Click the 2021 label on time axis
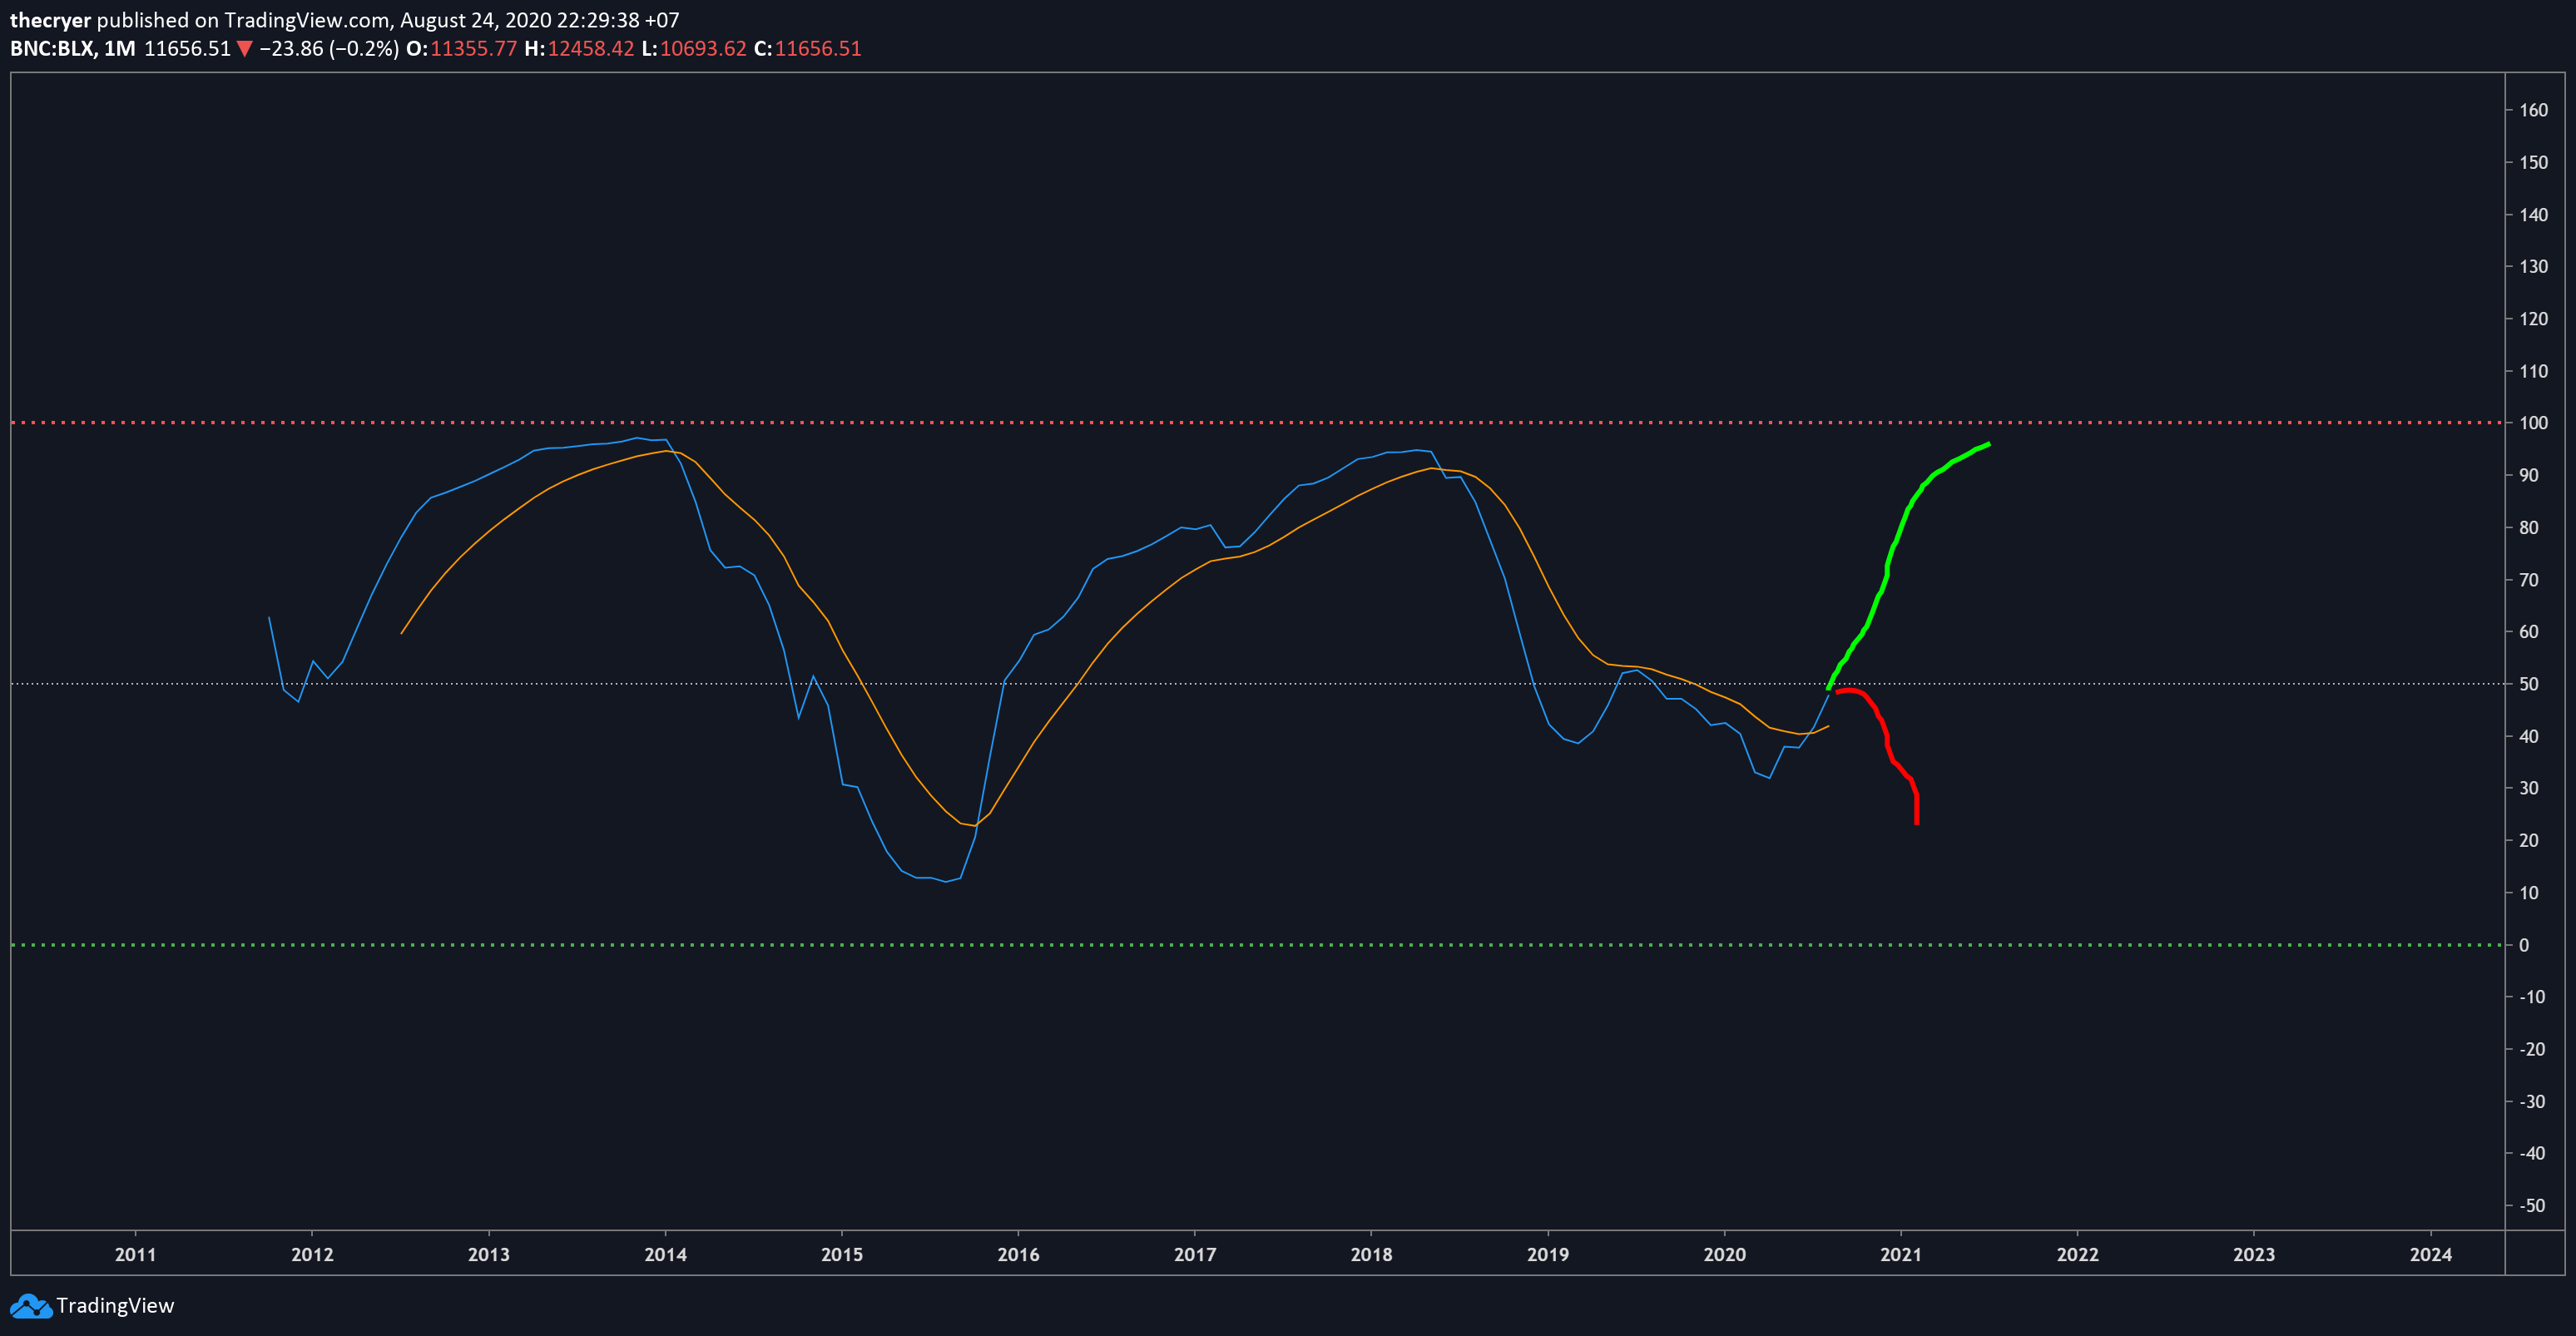Image resolution: width=2576 pixels, height=1336 pixels. (x=1901, y=1254)
